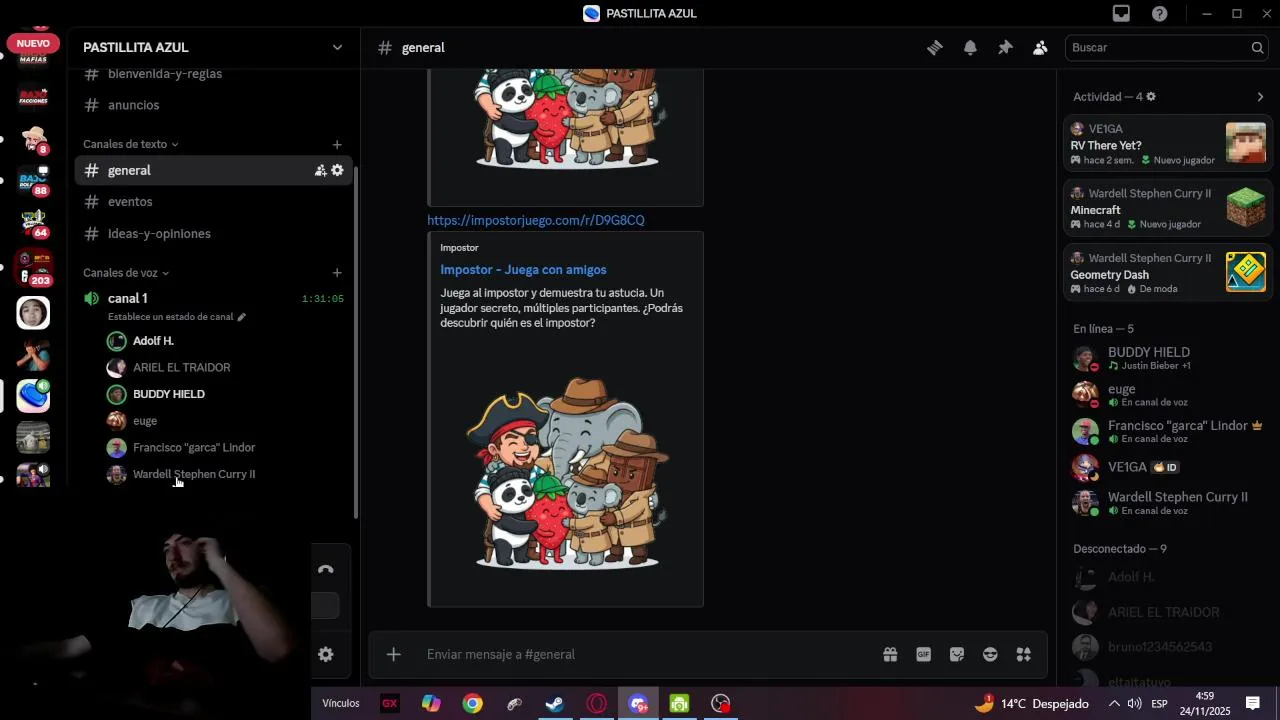Open the GIF picker
This screenshot has height=720, width=1280.
[x=923, y=654]
